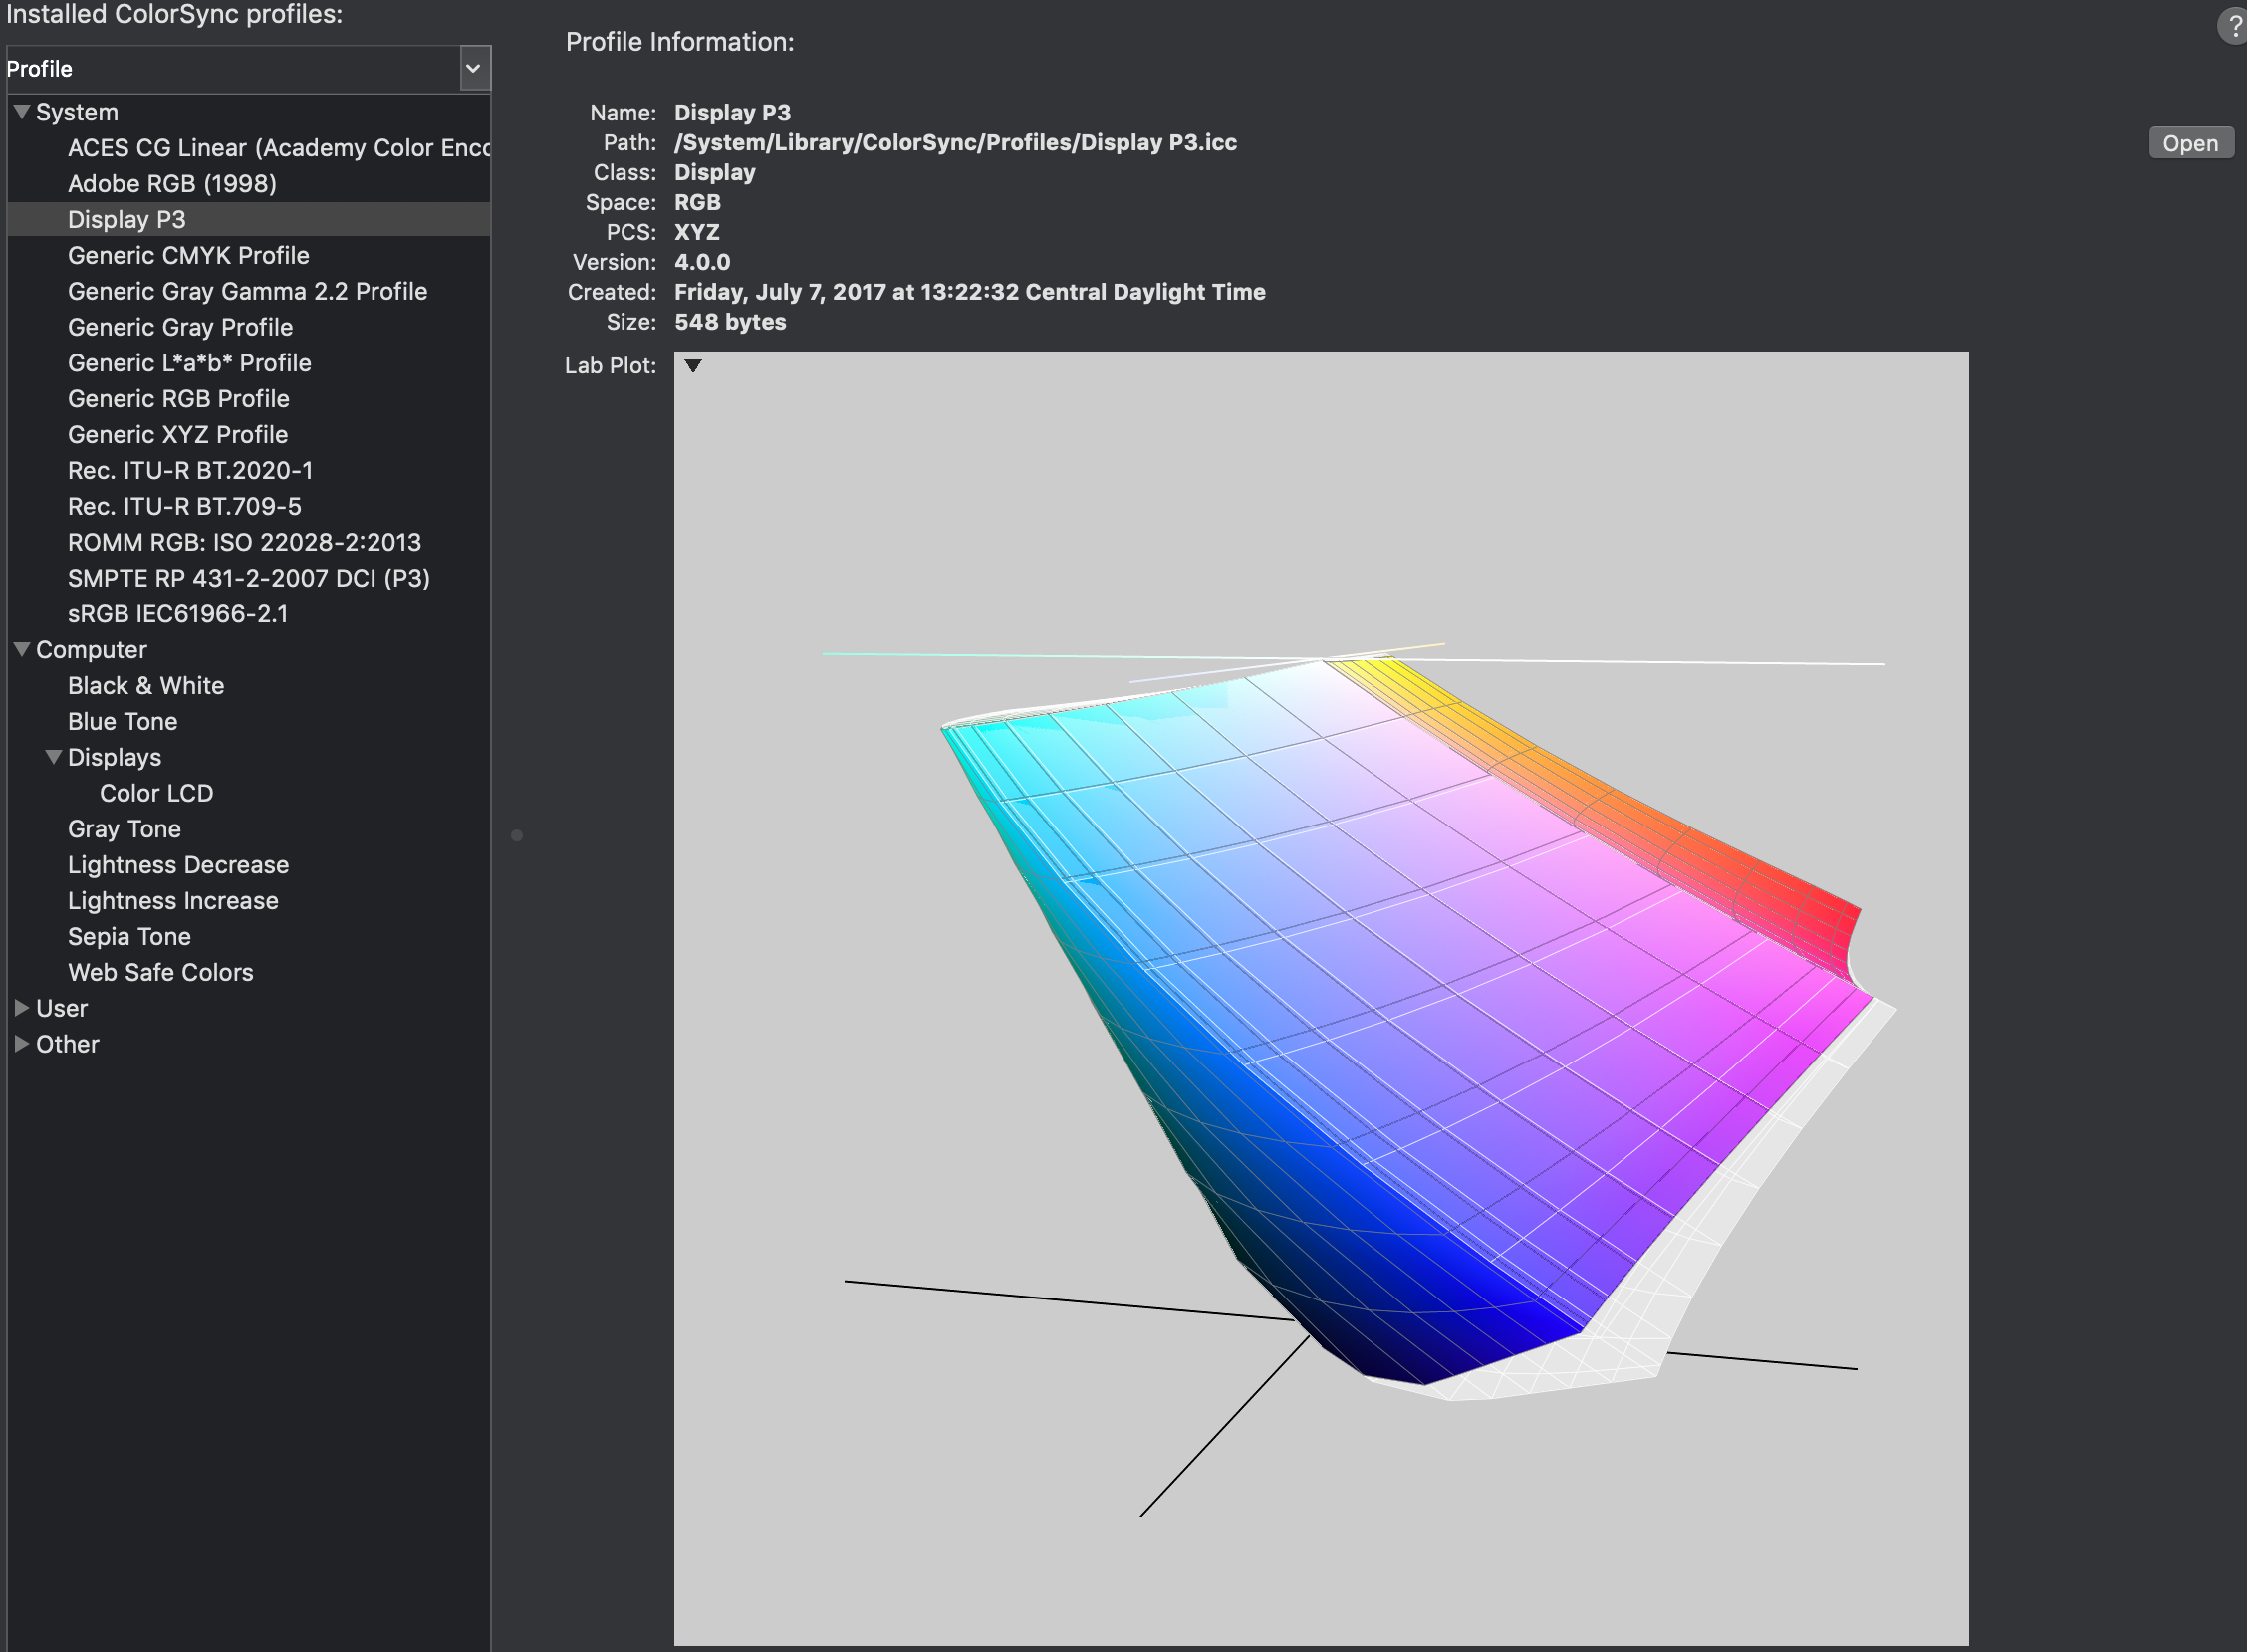Collapse the Displays subgroup
Viewport: 2247px width, 1652px height.
[53, 757]
